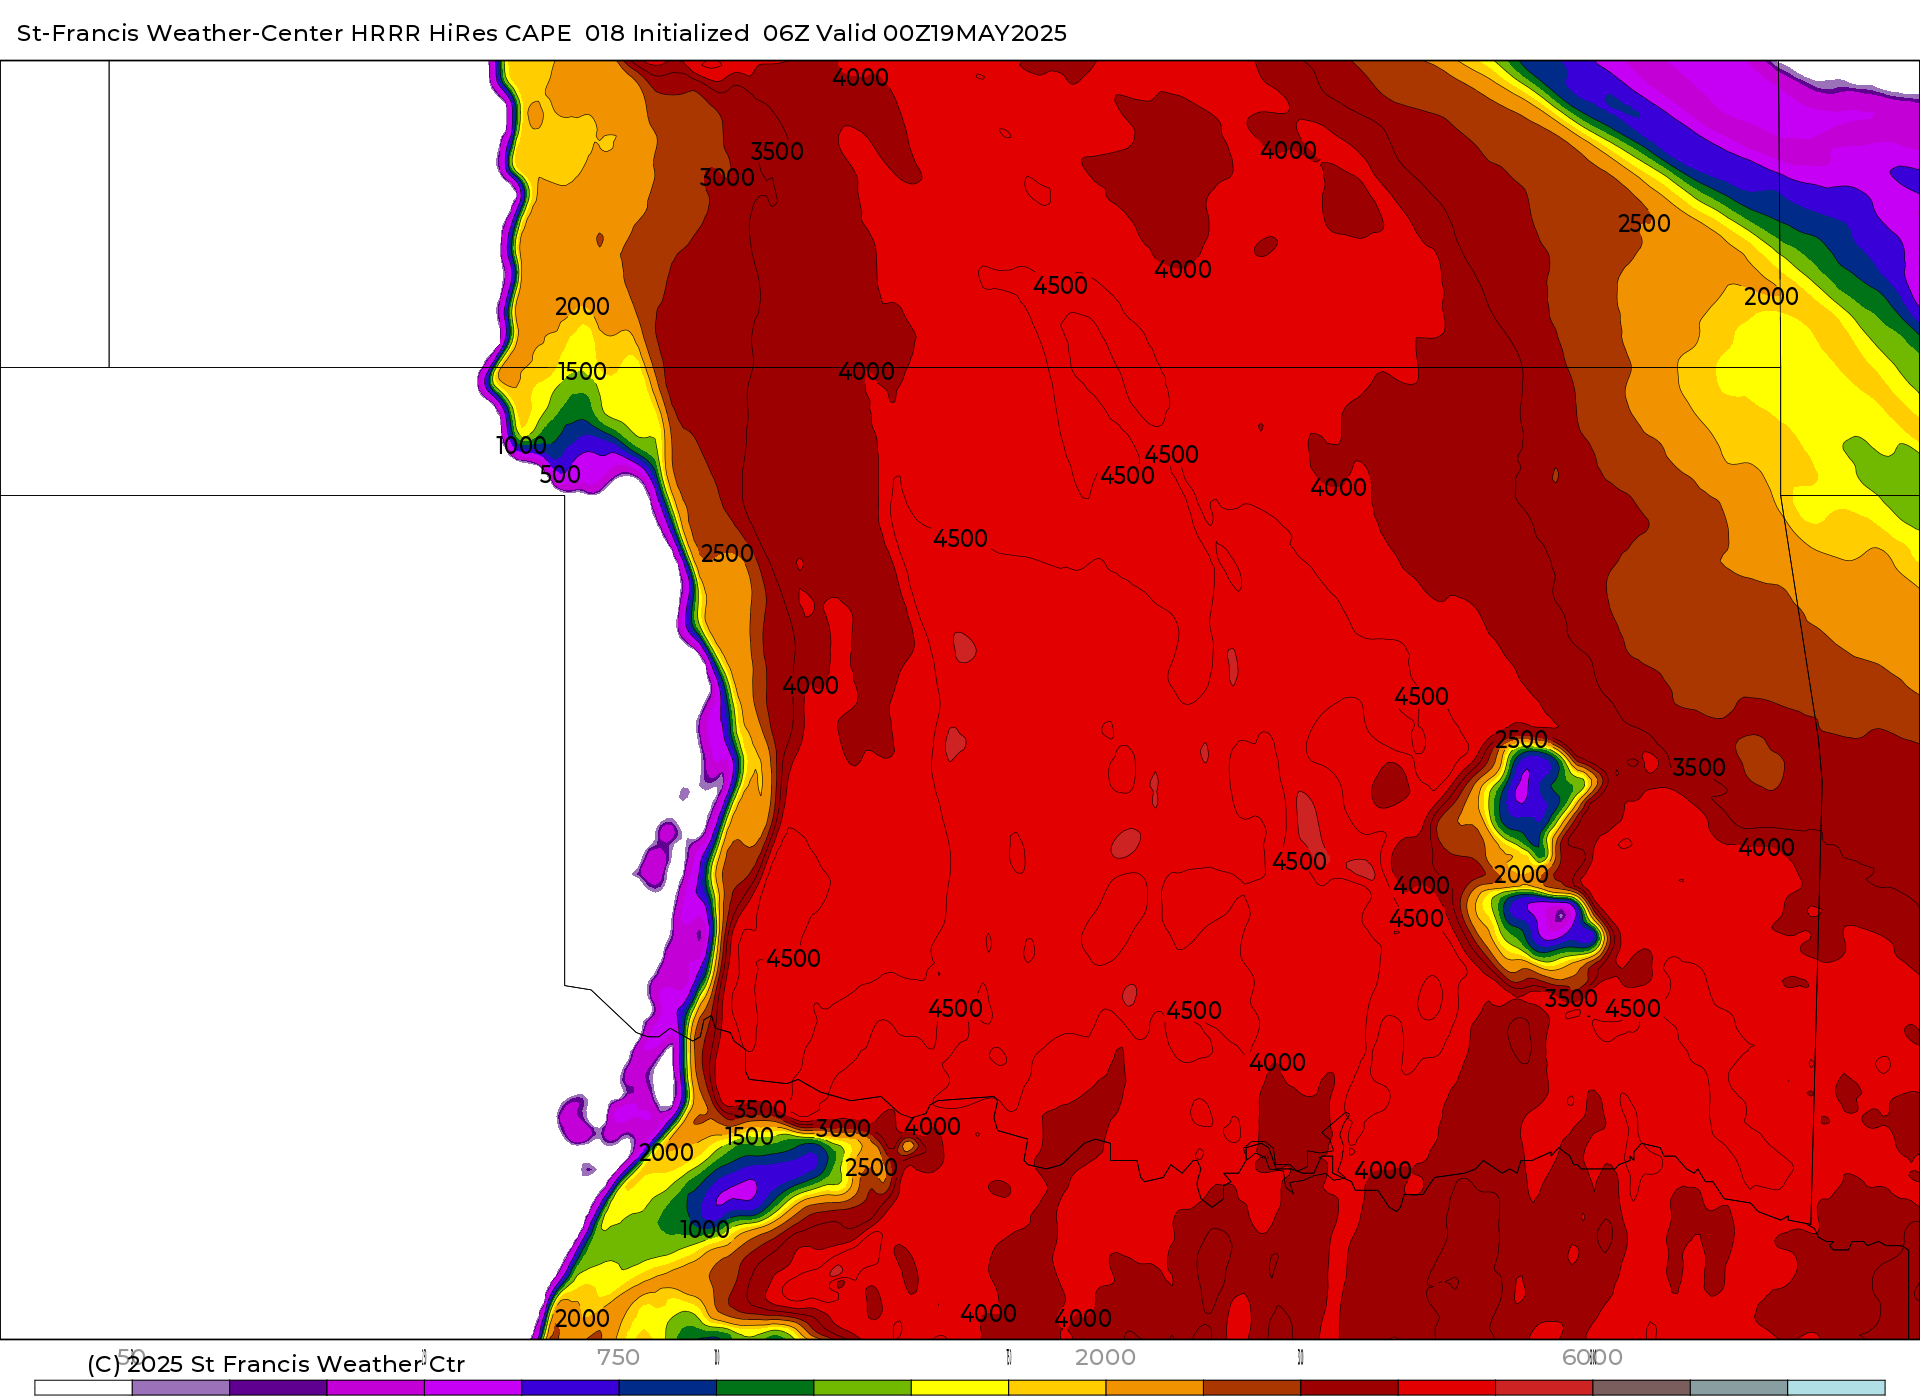Click the HRRR HiRes CAPE title text
This screenshot has height=1400, width=1920.
tap(461, 33)
